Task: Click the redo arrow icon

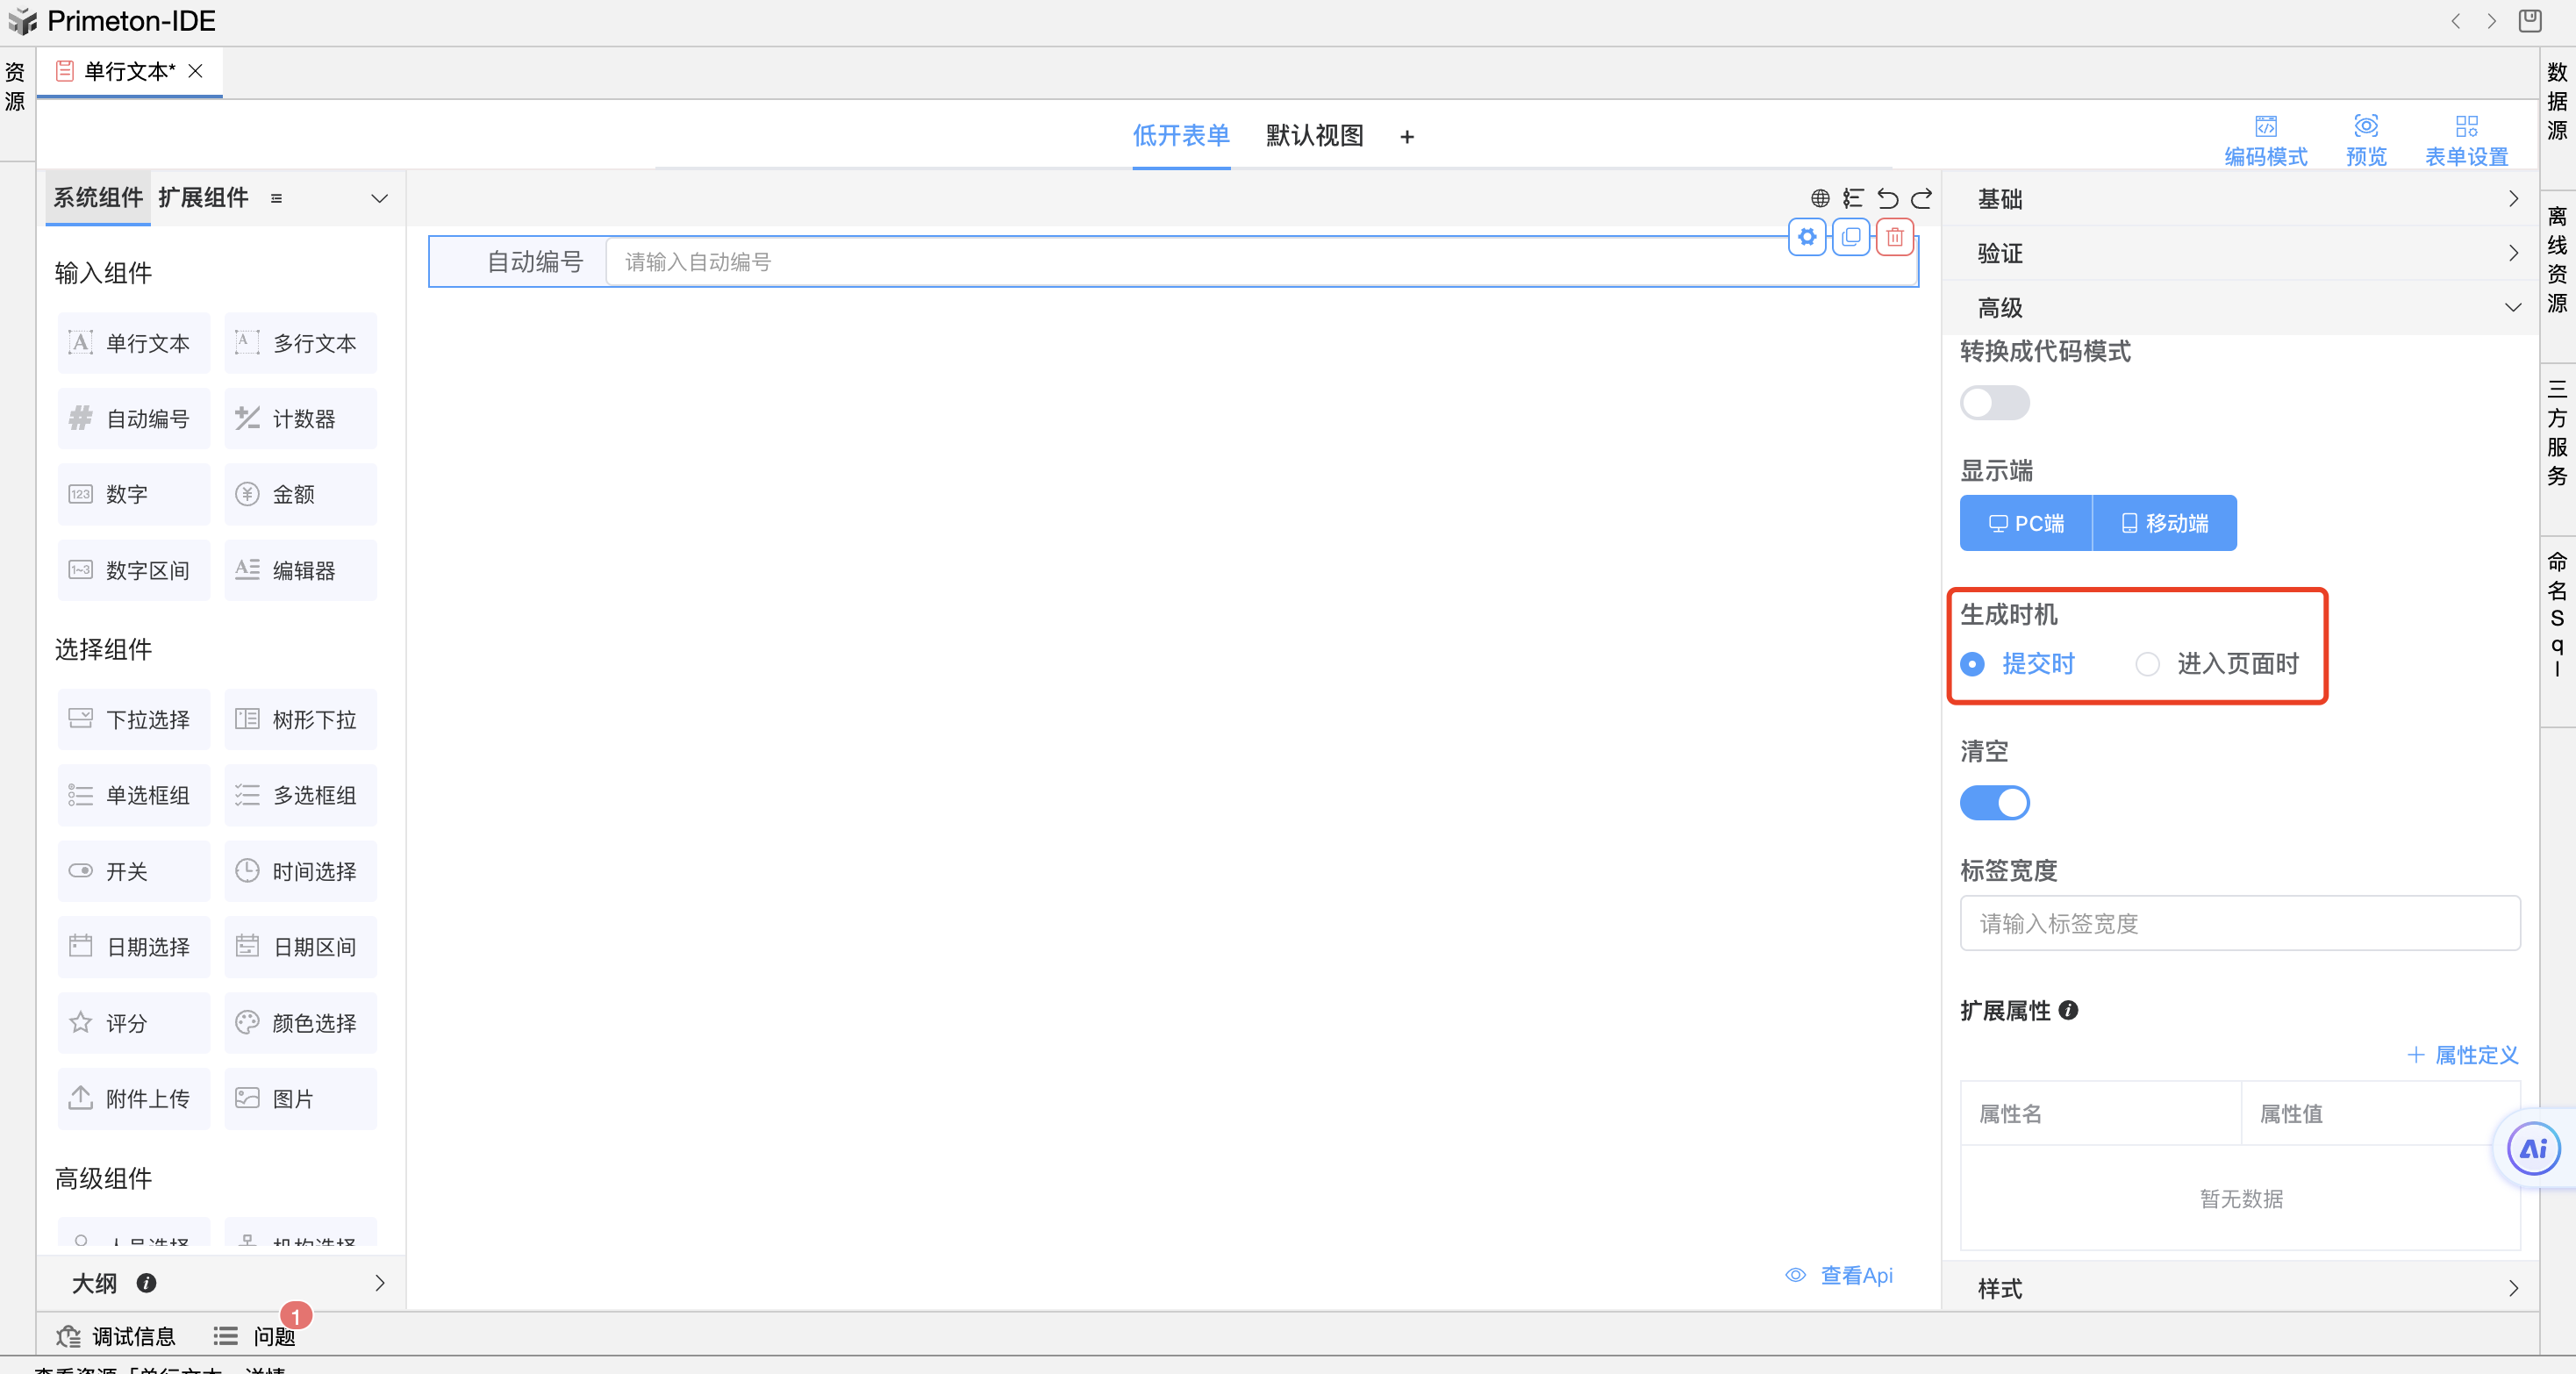Action: tap(1921, 198)
